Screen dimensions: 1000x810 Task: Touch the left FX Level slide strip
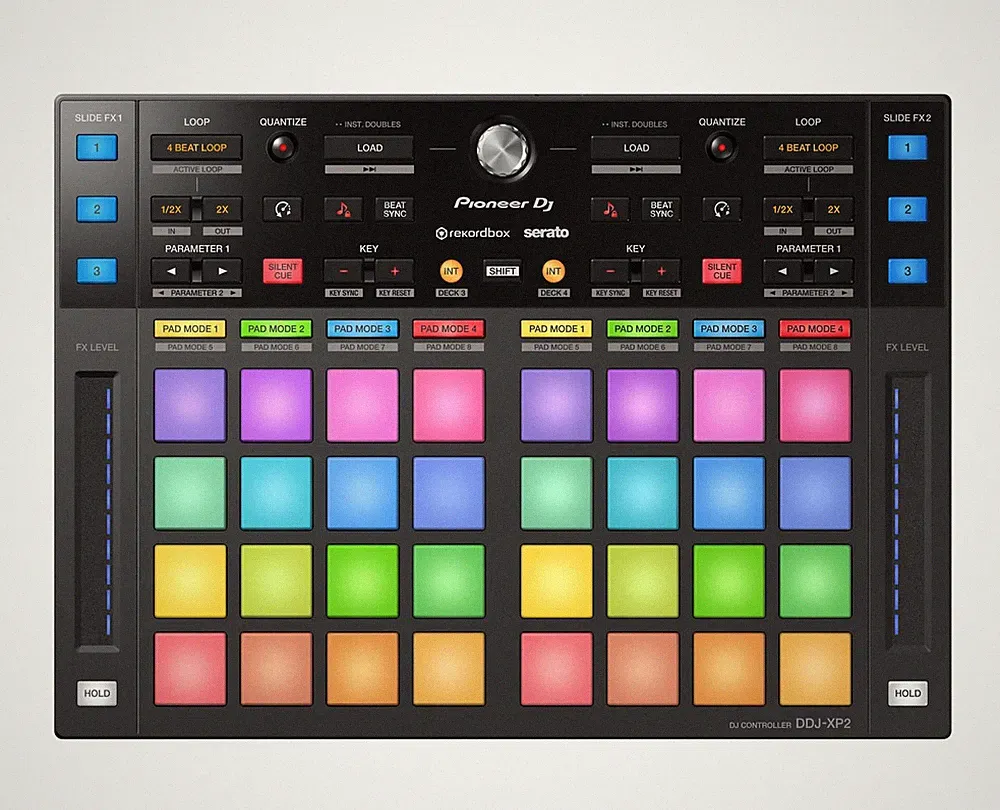point(97,512)
